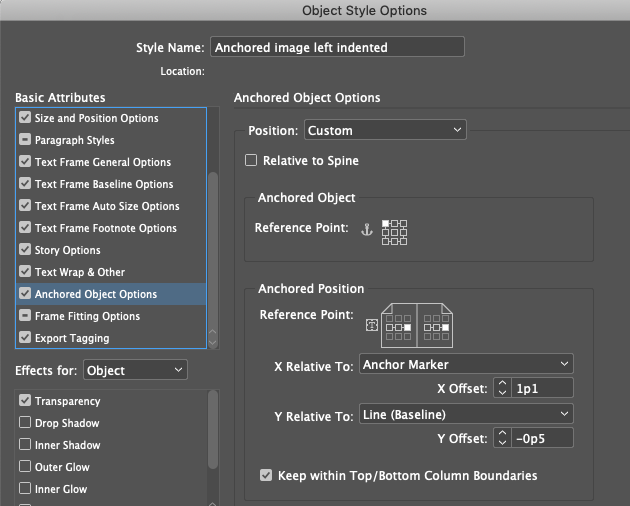630x506 pixels.
Task: Click the Y Offset value field
Action: click(542, 438)
